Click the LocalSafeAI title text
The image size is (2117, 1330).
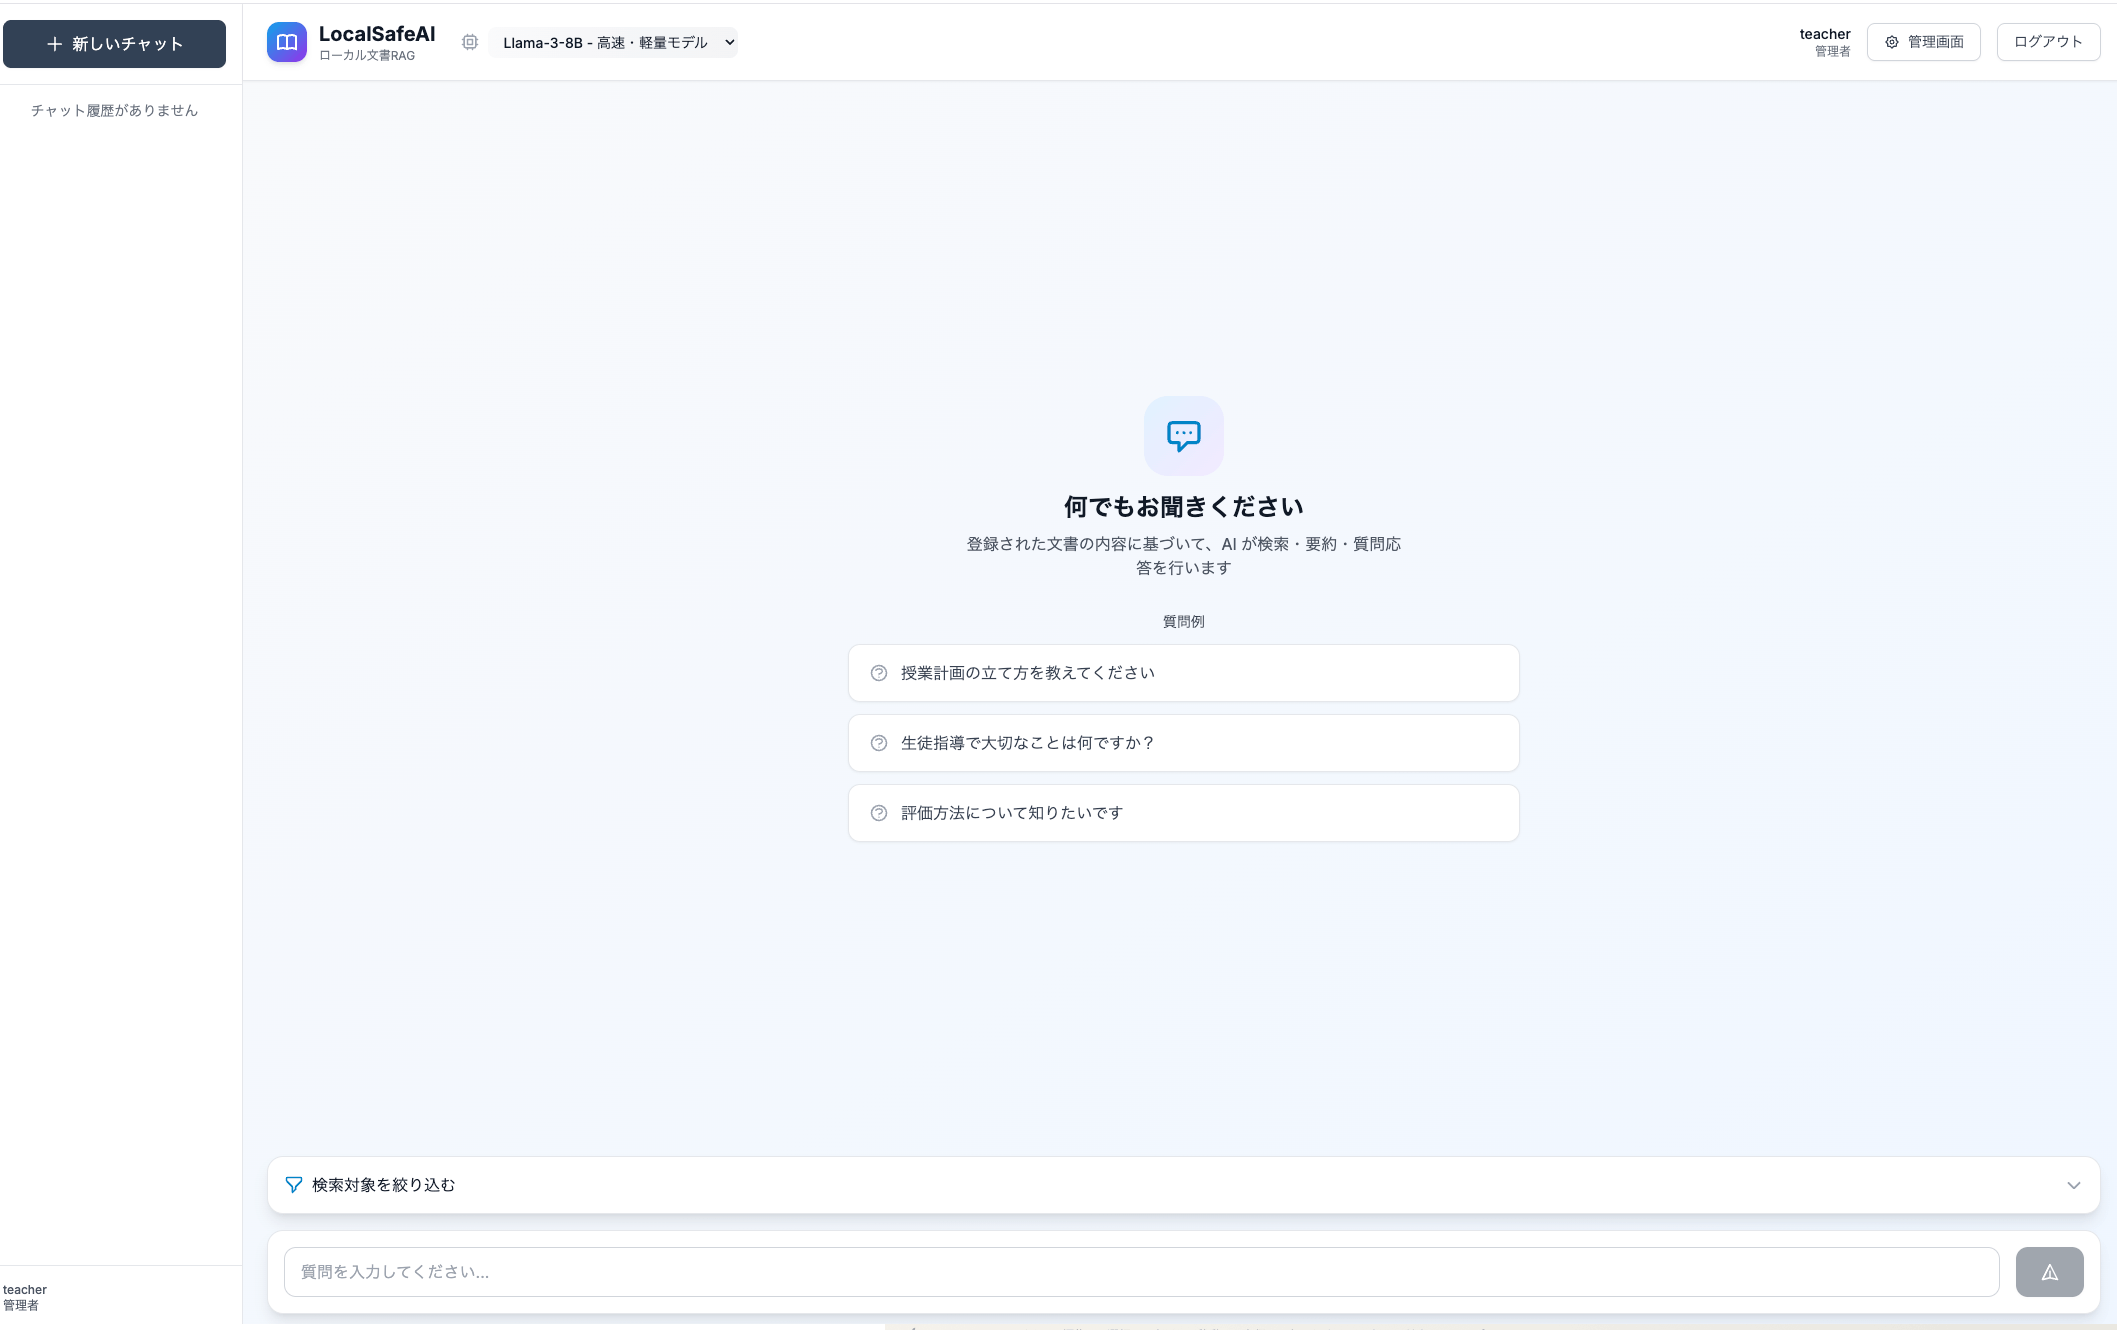click(x=377, y=34)
